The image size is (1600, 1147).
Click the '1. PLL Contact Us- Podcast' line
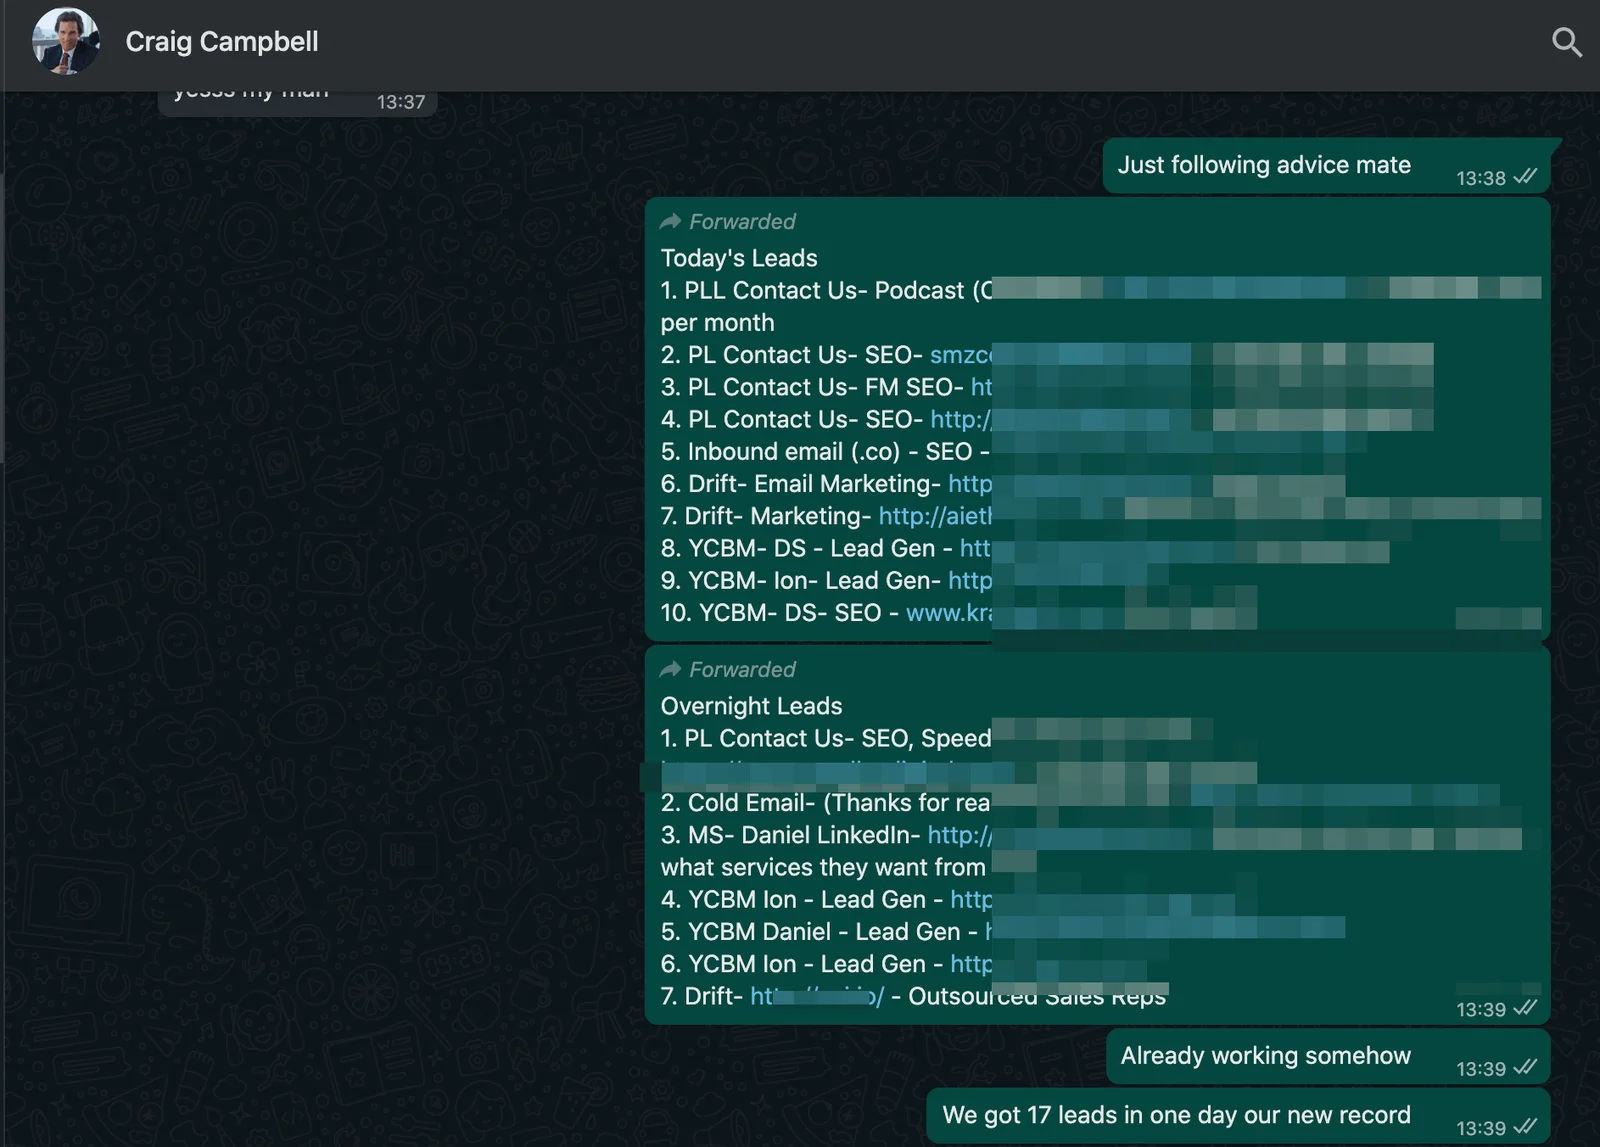point(827,290)
